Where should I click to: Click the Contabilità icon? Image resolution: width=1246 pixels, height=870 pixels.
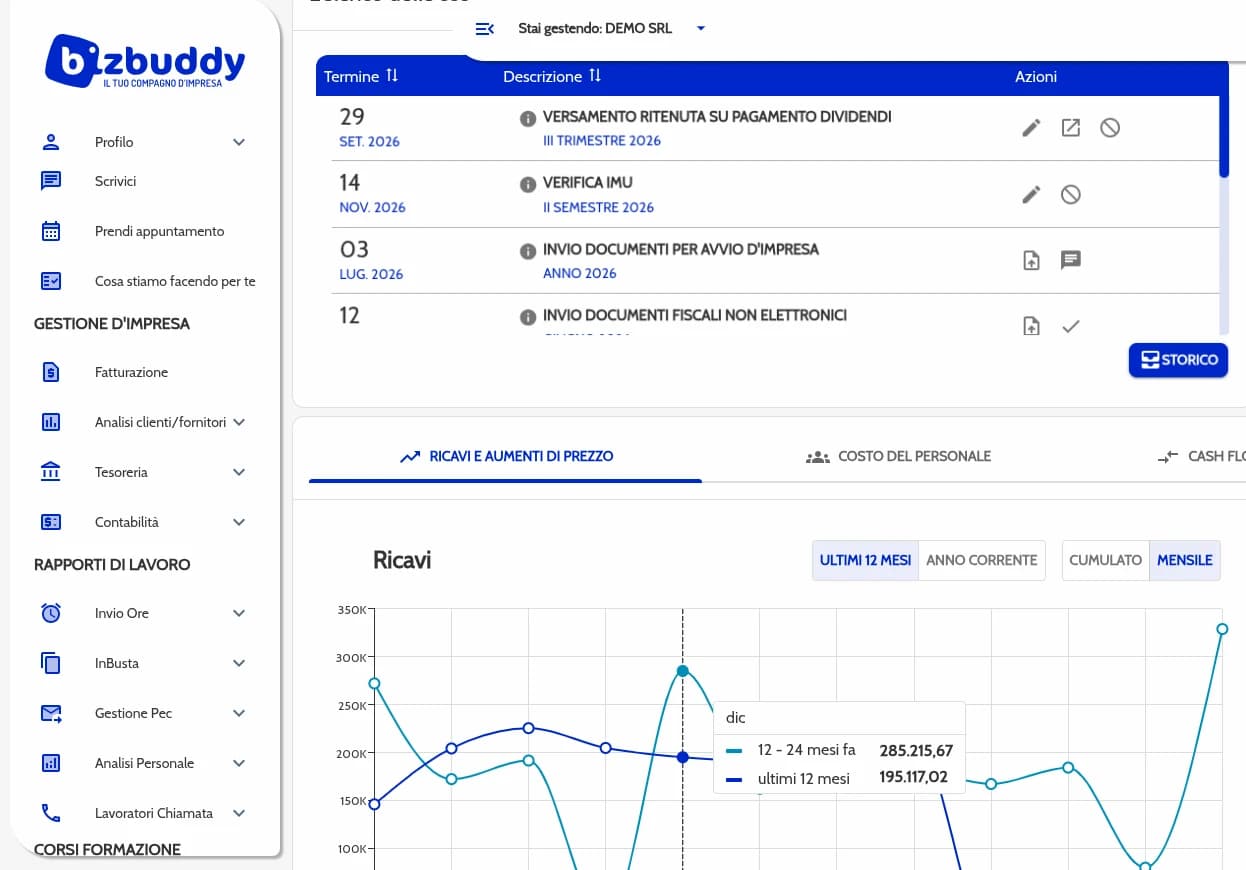point(51,522)
